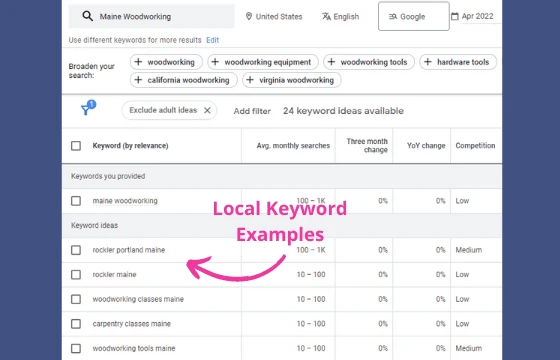Image resolution: width=560 pixels, height=360 pixels.
Task: Click plus icon on woodworking equipment chip
Action: click(x=215, y=62)
